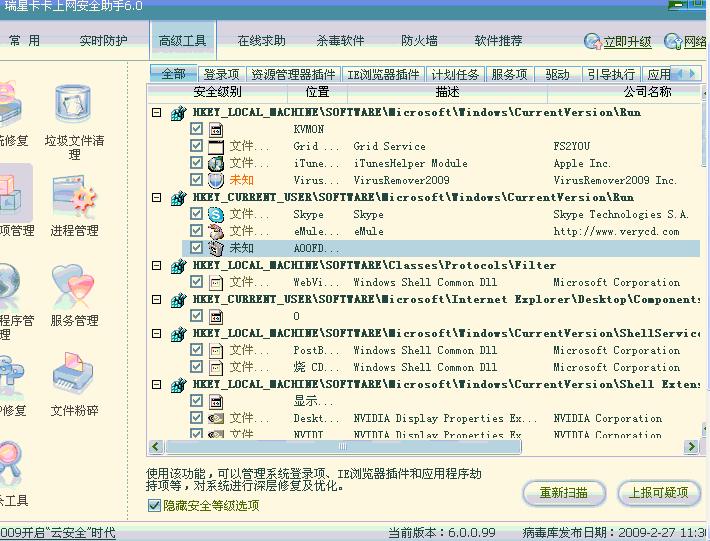The width and height of the screenshot is (710, 541).
Task: Select the 登录项 sub-tab
Action: [221, 74]
